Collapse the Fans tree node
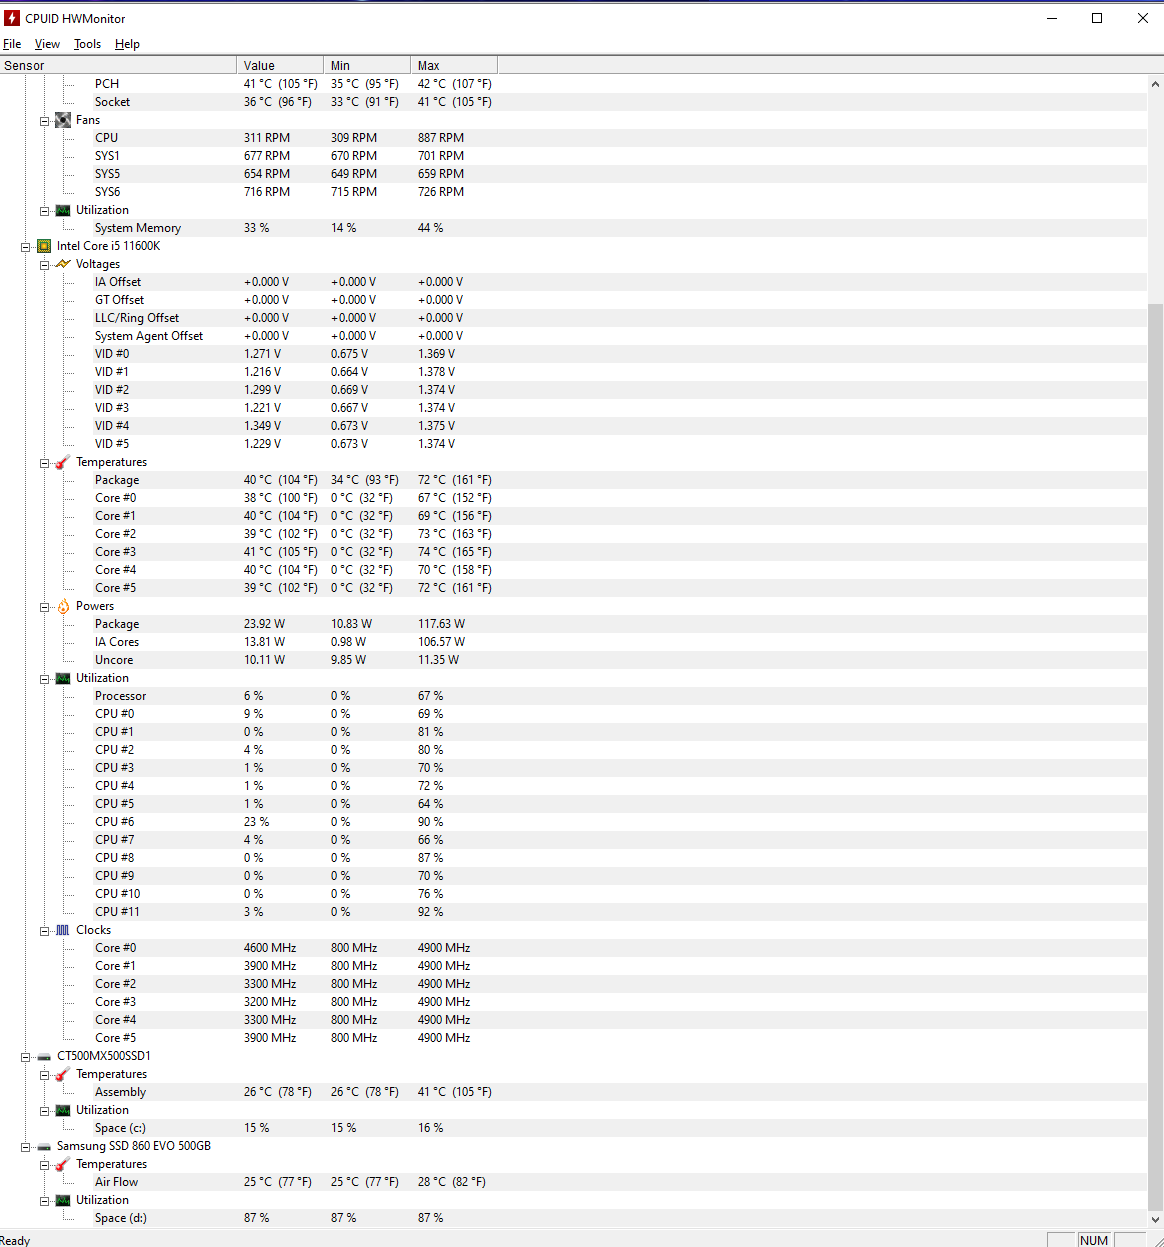 (x=45, y=121)
